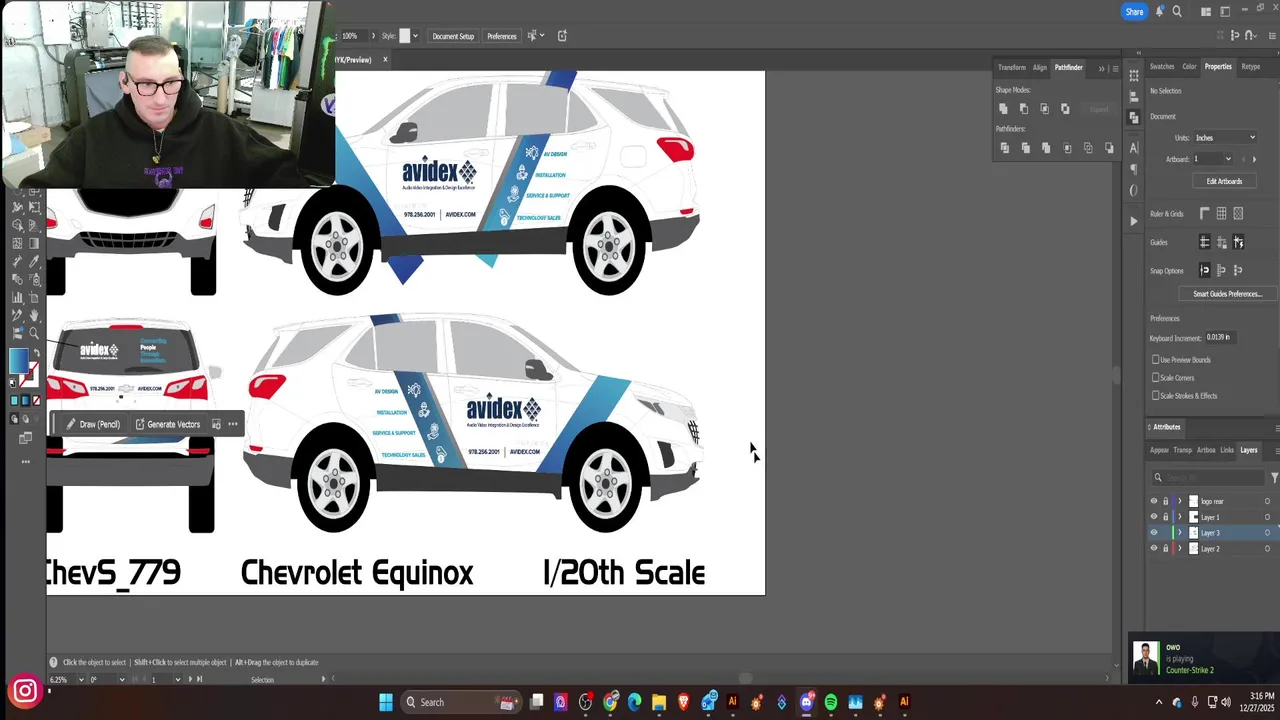Enable Use Preview Bounds checkbox
The image size is (1280, 720).
(1156, 360)
